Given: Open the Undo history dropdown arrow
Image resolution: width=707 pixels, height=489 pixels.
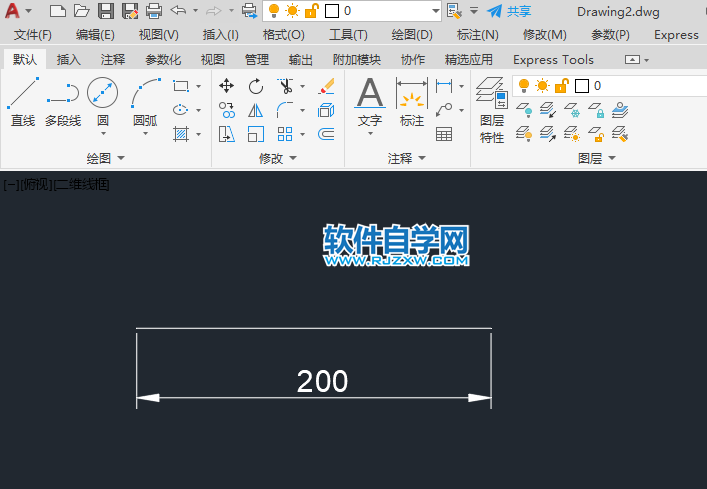Looking at the screenshot, I should tap(195, 10).
